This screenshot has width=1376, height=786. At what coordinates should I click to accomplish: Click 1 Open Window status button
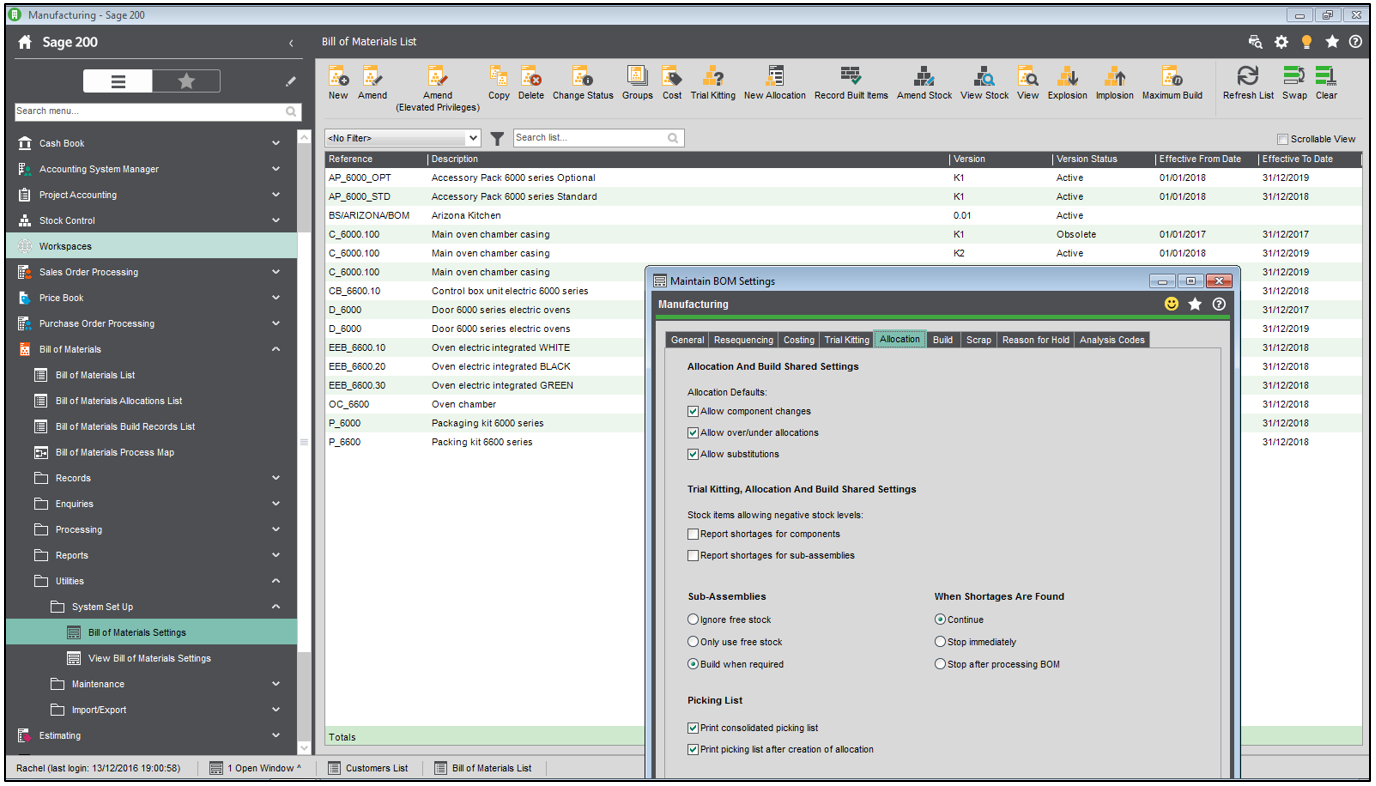(255, 768)
